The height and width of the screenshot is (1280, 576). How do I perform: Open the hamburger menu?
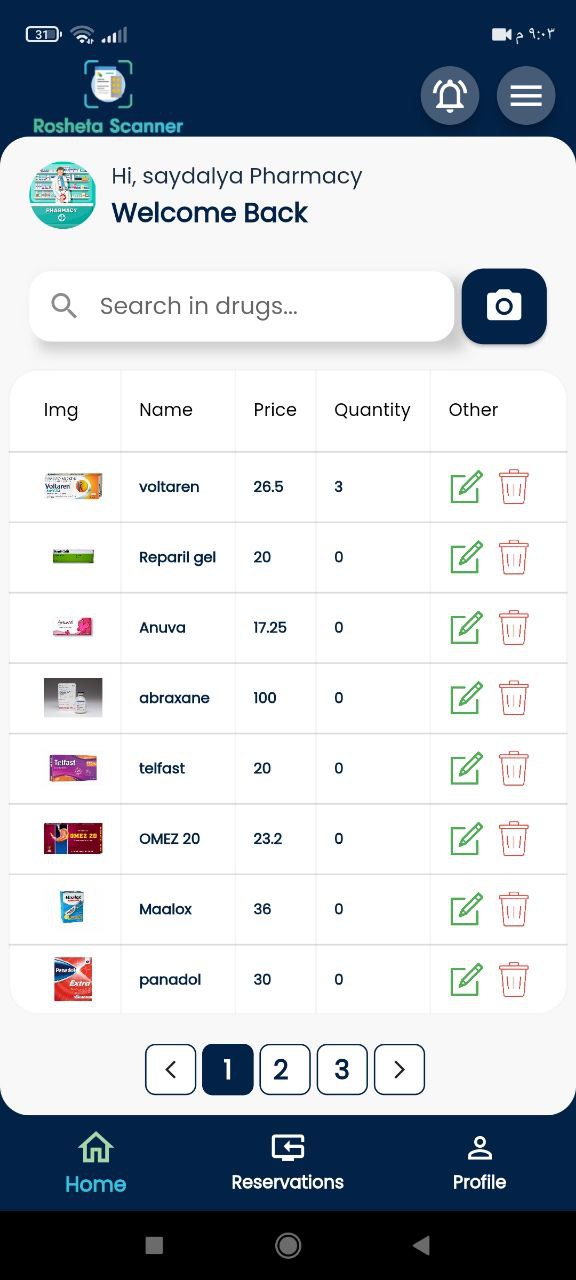526,96
